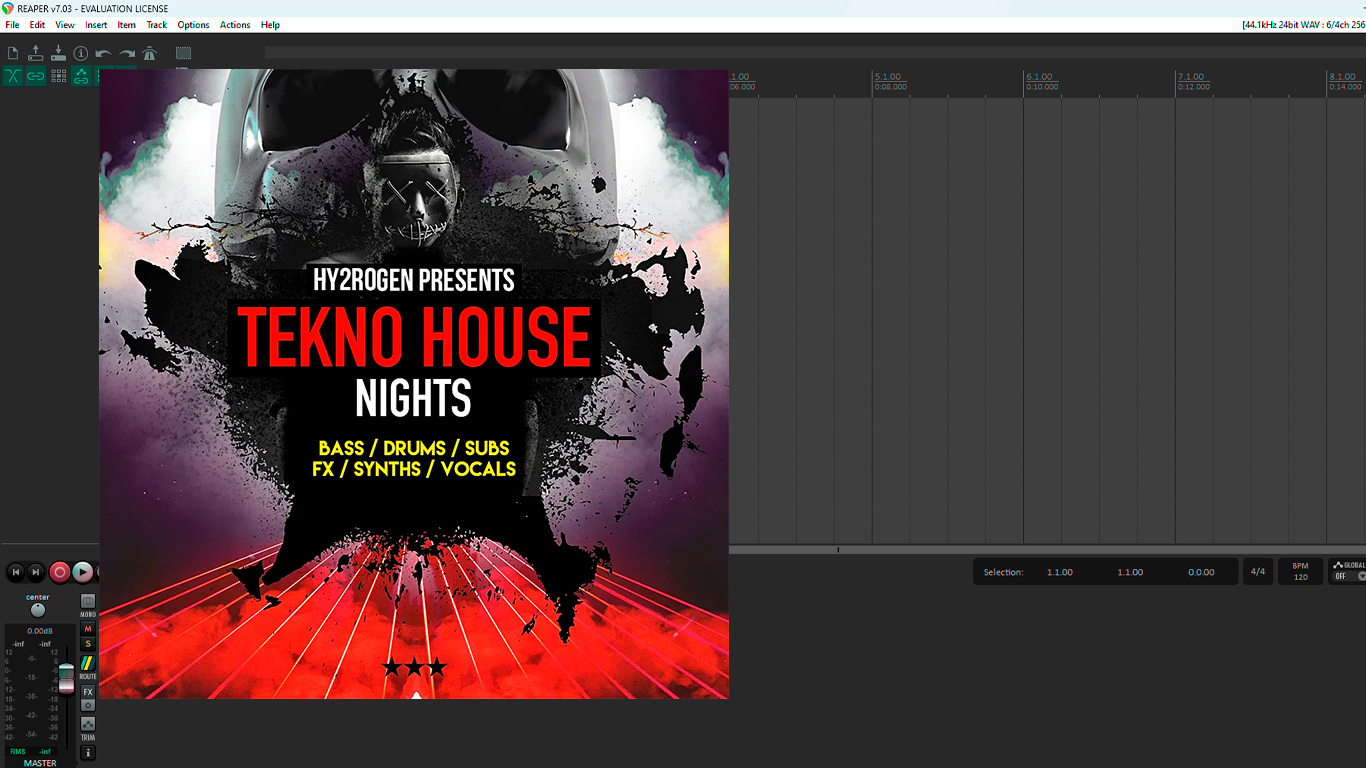This screenshot has width=1366, height=768.
Task: Click the 4/4 time signature box
Action: 1258,572
